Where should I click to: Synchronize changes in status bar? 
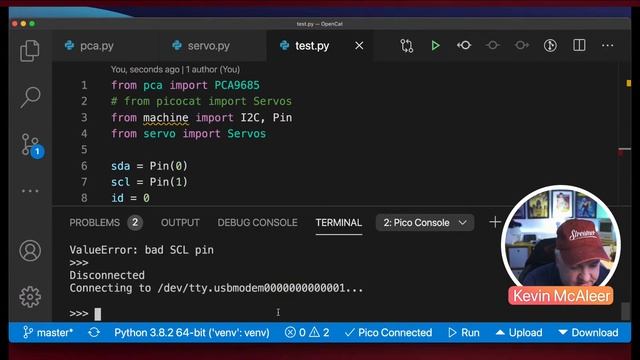point(94,333)
